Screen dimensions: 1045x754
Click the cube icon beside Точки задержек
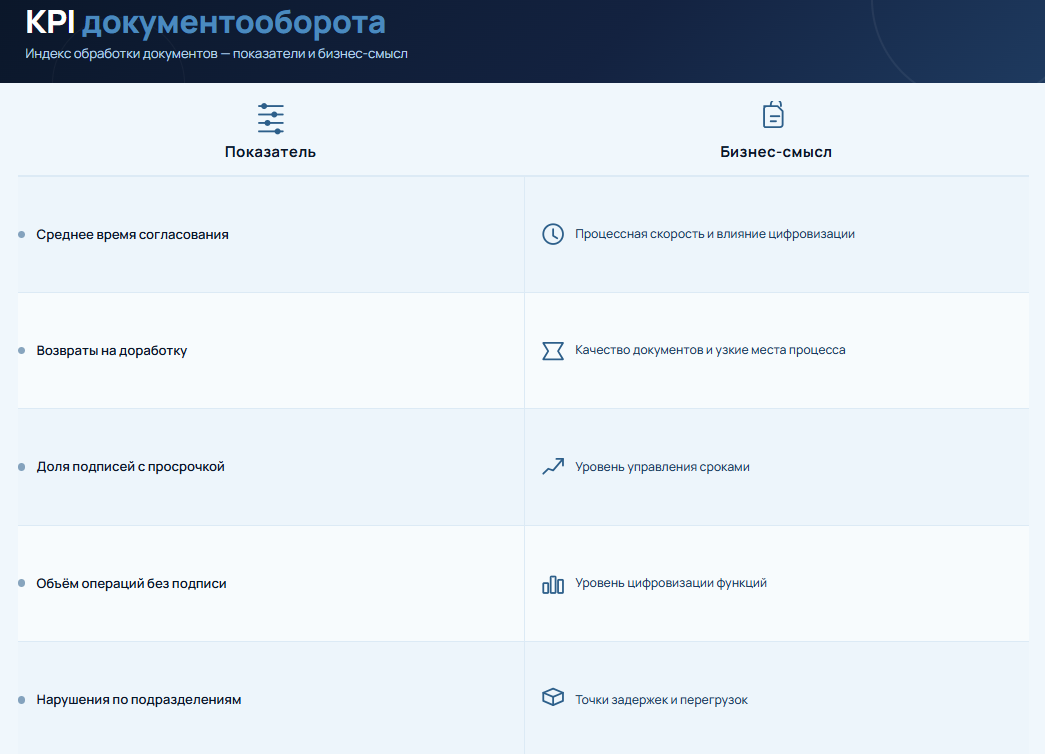[552, 697]
